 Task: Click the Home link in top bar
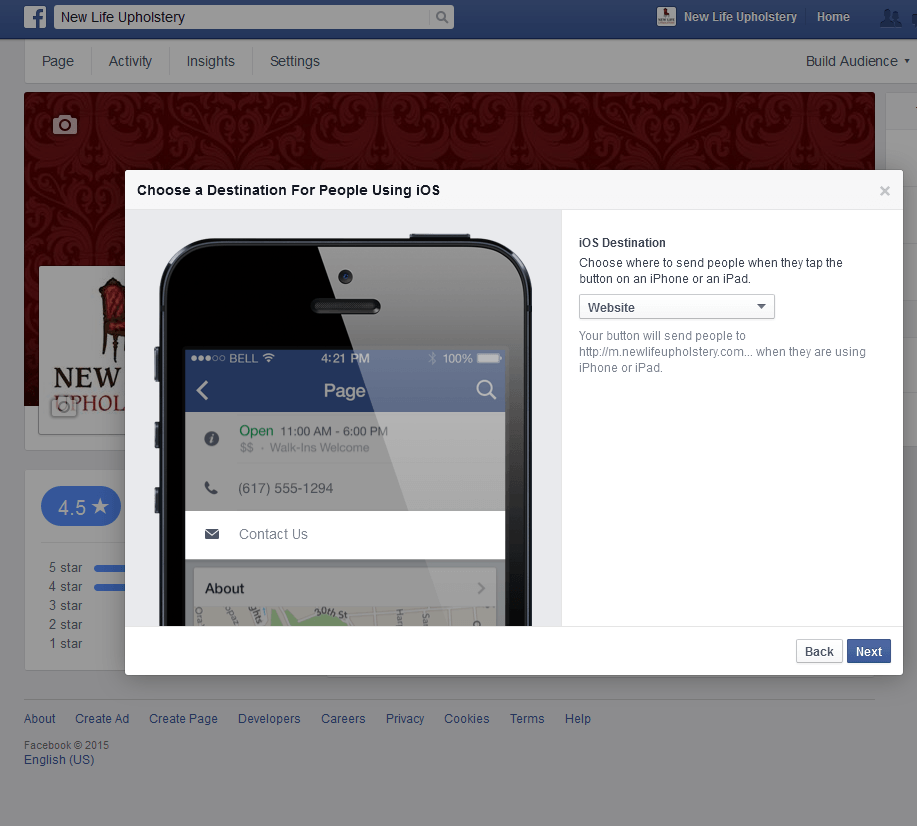point(833,17)
